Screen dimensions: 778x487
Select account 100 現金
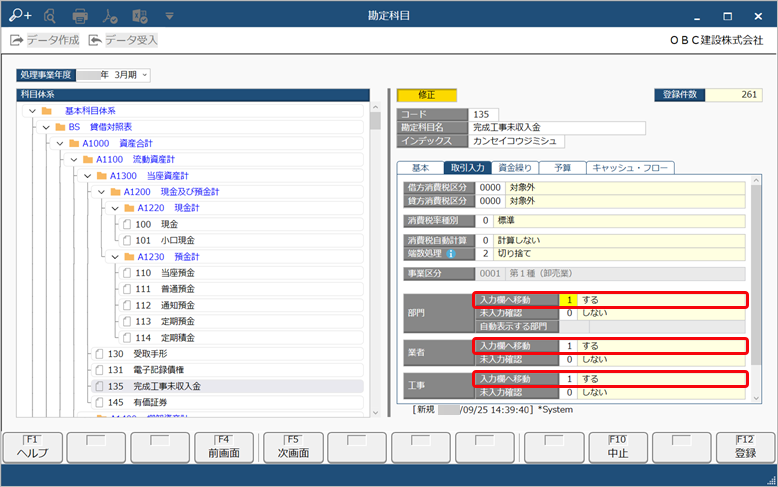241,224
